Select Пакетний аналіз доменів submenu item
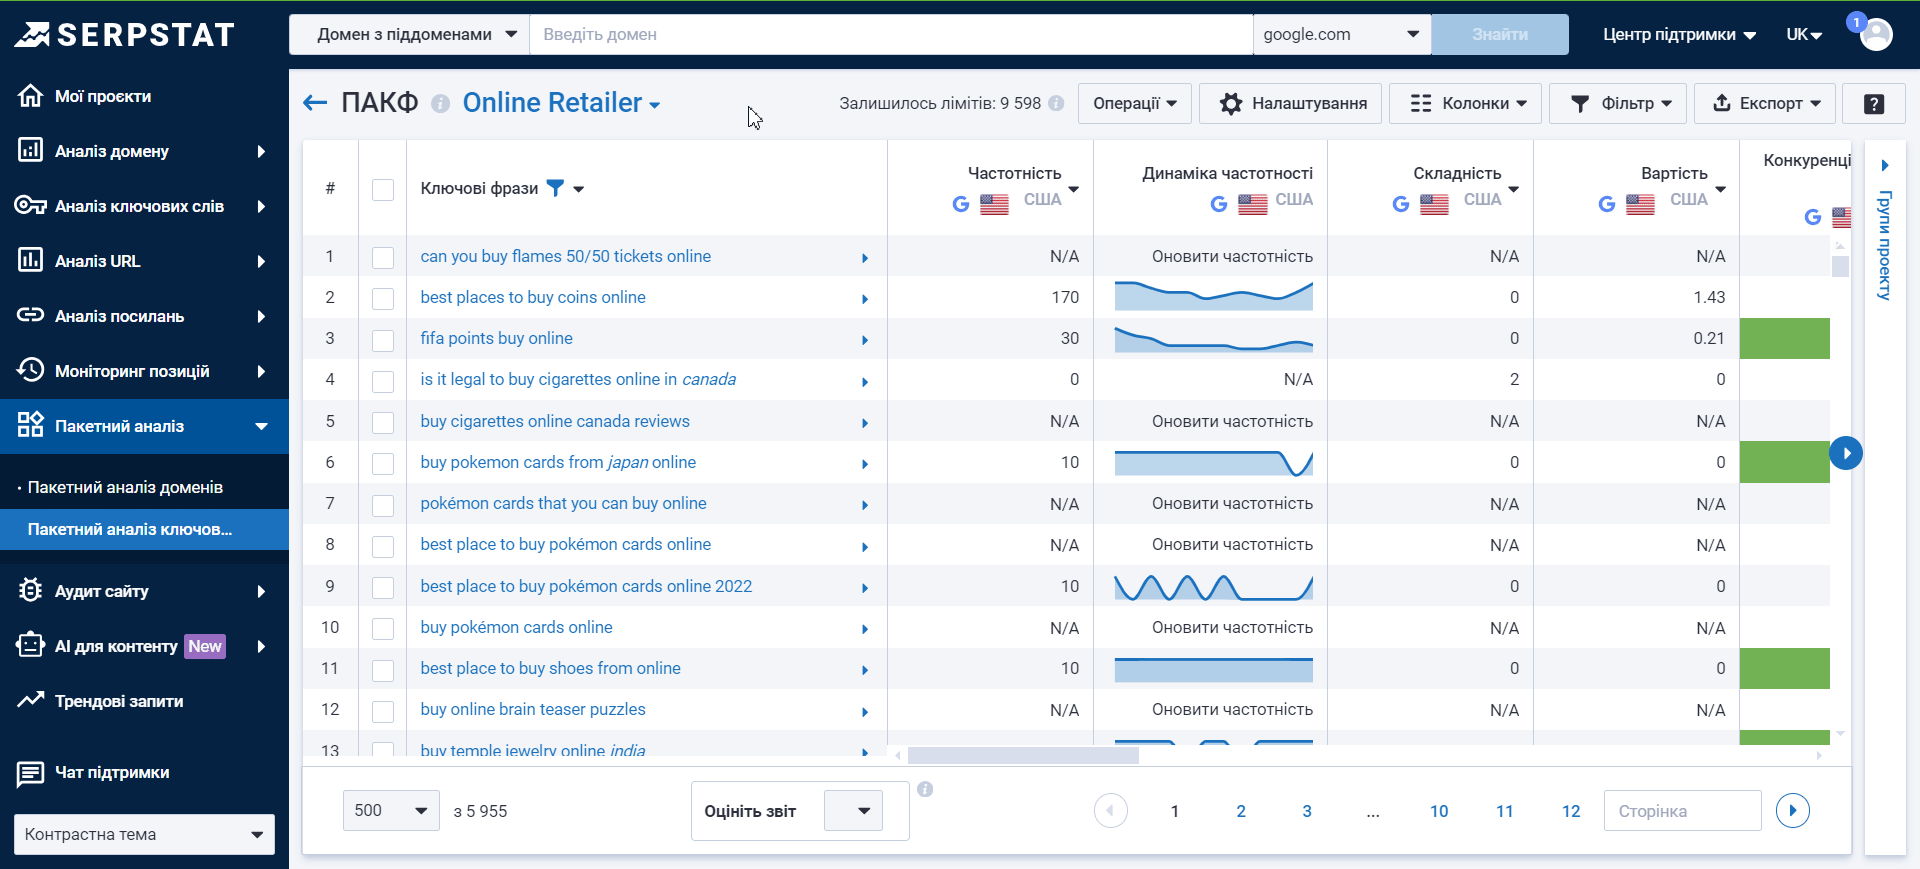Image resolution: width=1920 pixels, height=869 pixels. click(125, 487)
